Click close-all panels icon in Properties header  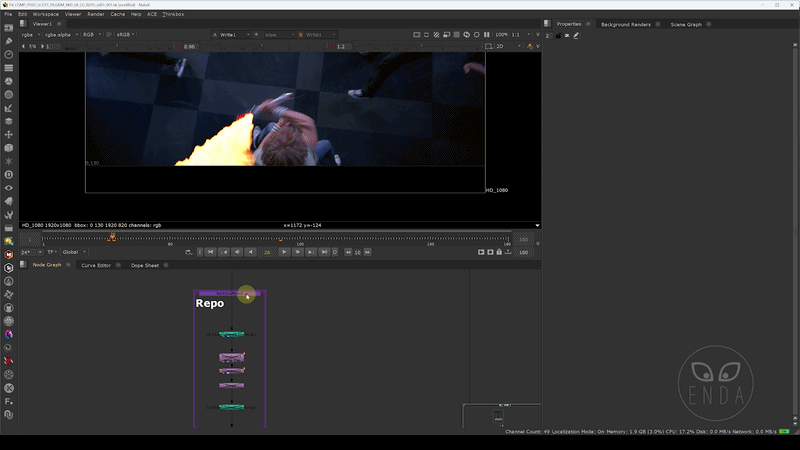pyautogui.click(x=567, y=36)
